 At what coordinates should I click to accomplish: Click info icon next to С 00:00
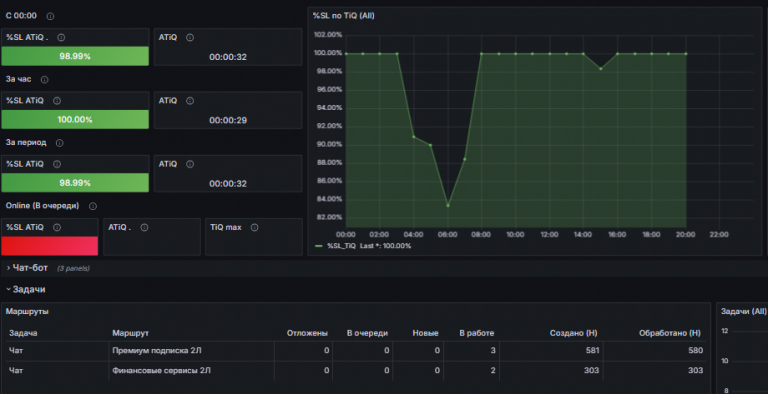click(50, 16)
